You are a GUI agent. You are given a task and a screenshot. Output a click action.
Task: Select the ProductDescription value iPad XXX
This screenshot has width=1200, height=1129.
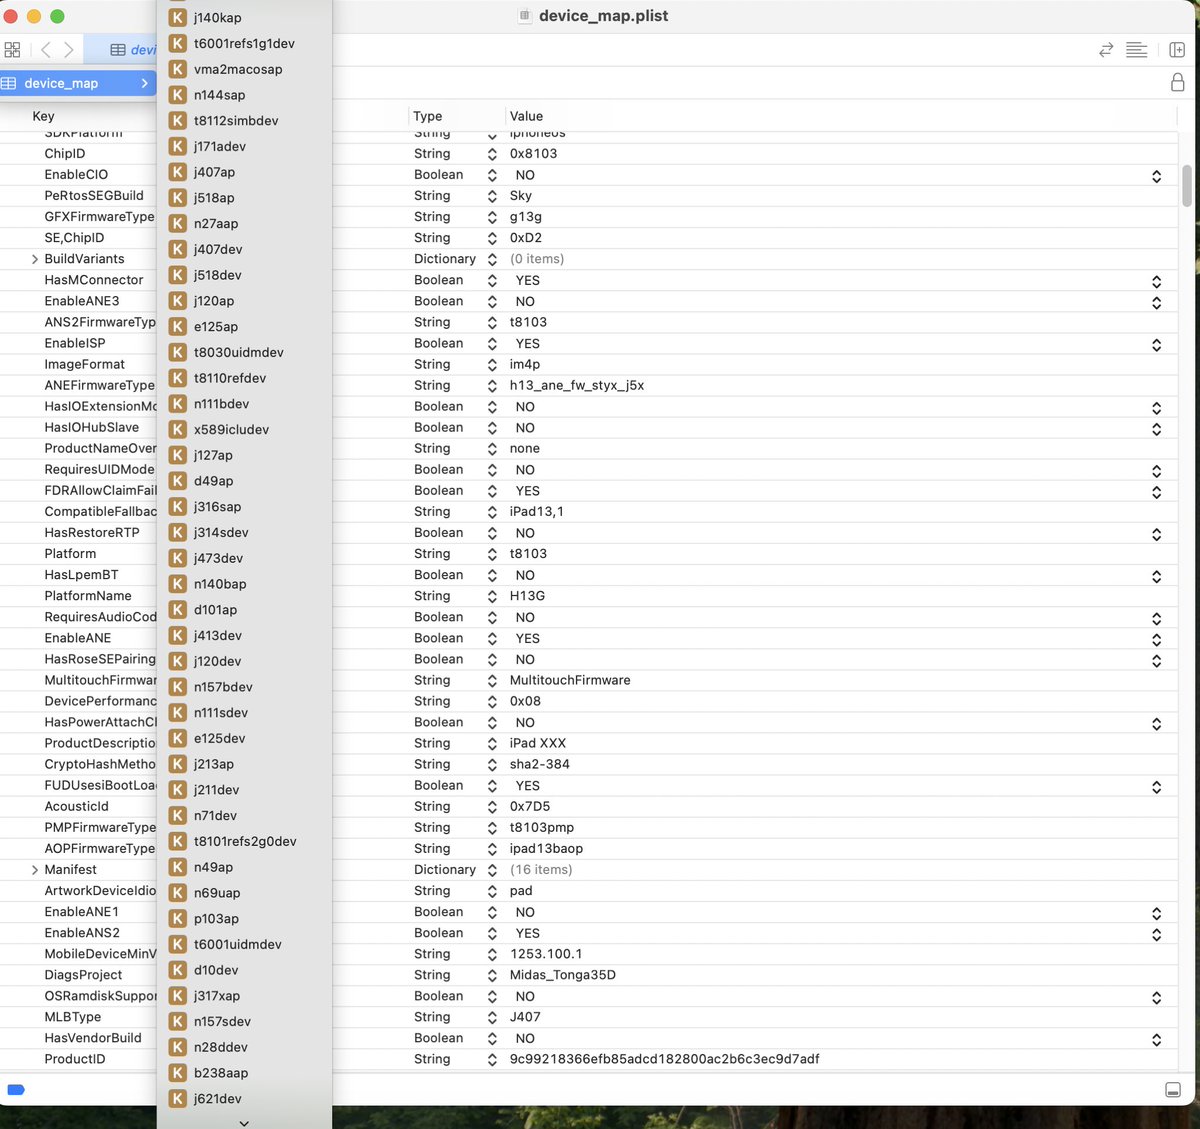pos(538,743)
